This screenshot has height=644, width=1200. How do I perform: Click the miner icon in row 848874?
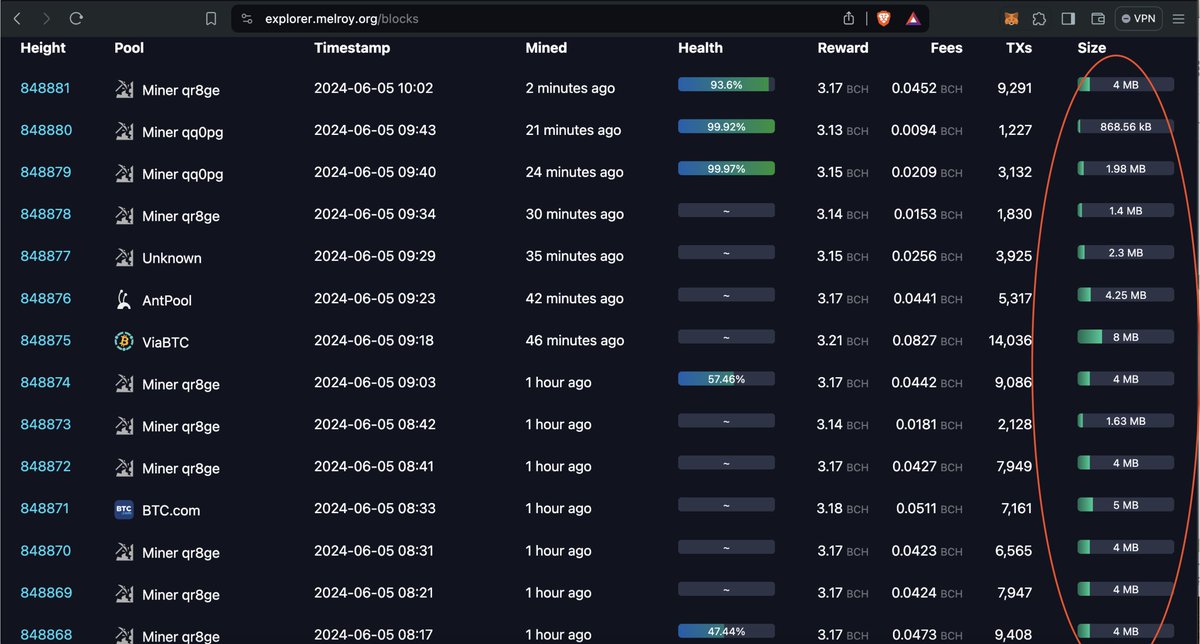[x=124, y=383]
